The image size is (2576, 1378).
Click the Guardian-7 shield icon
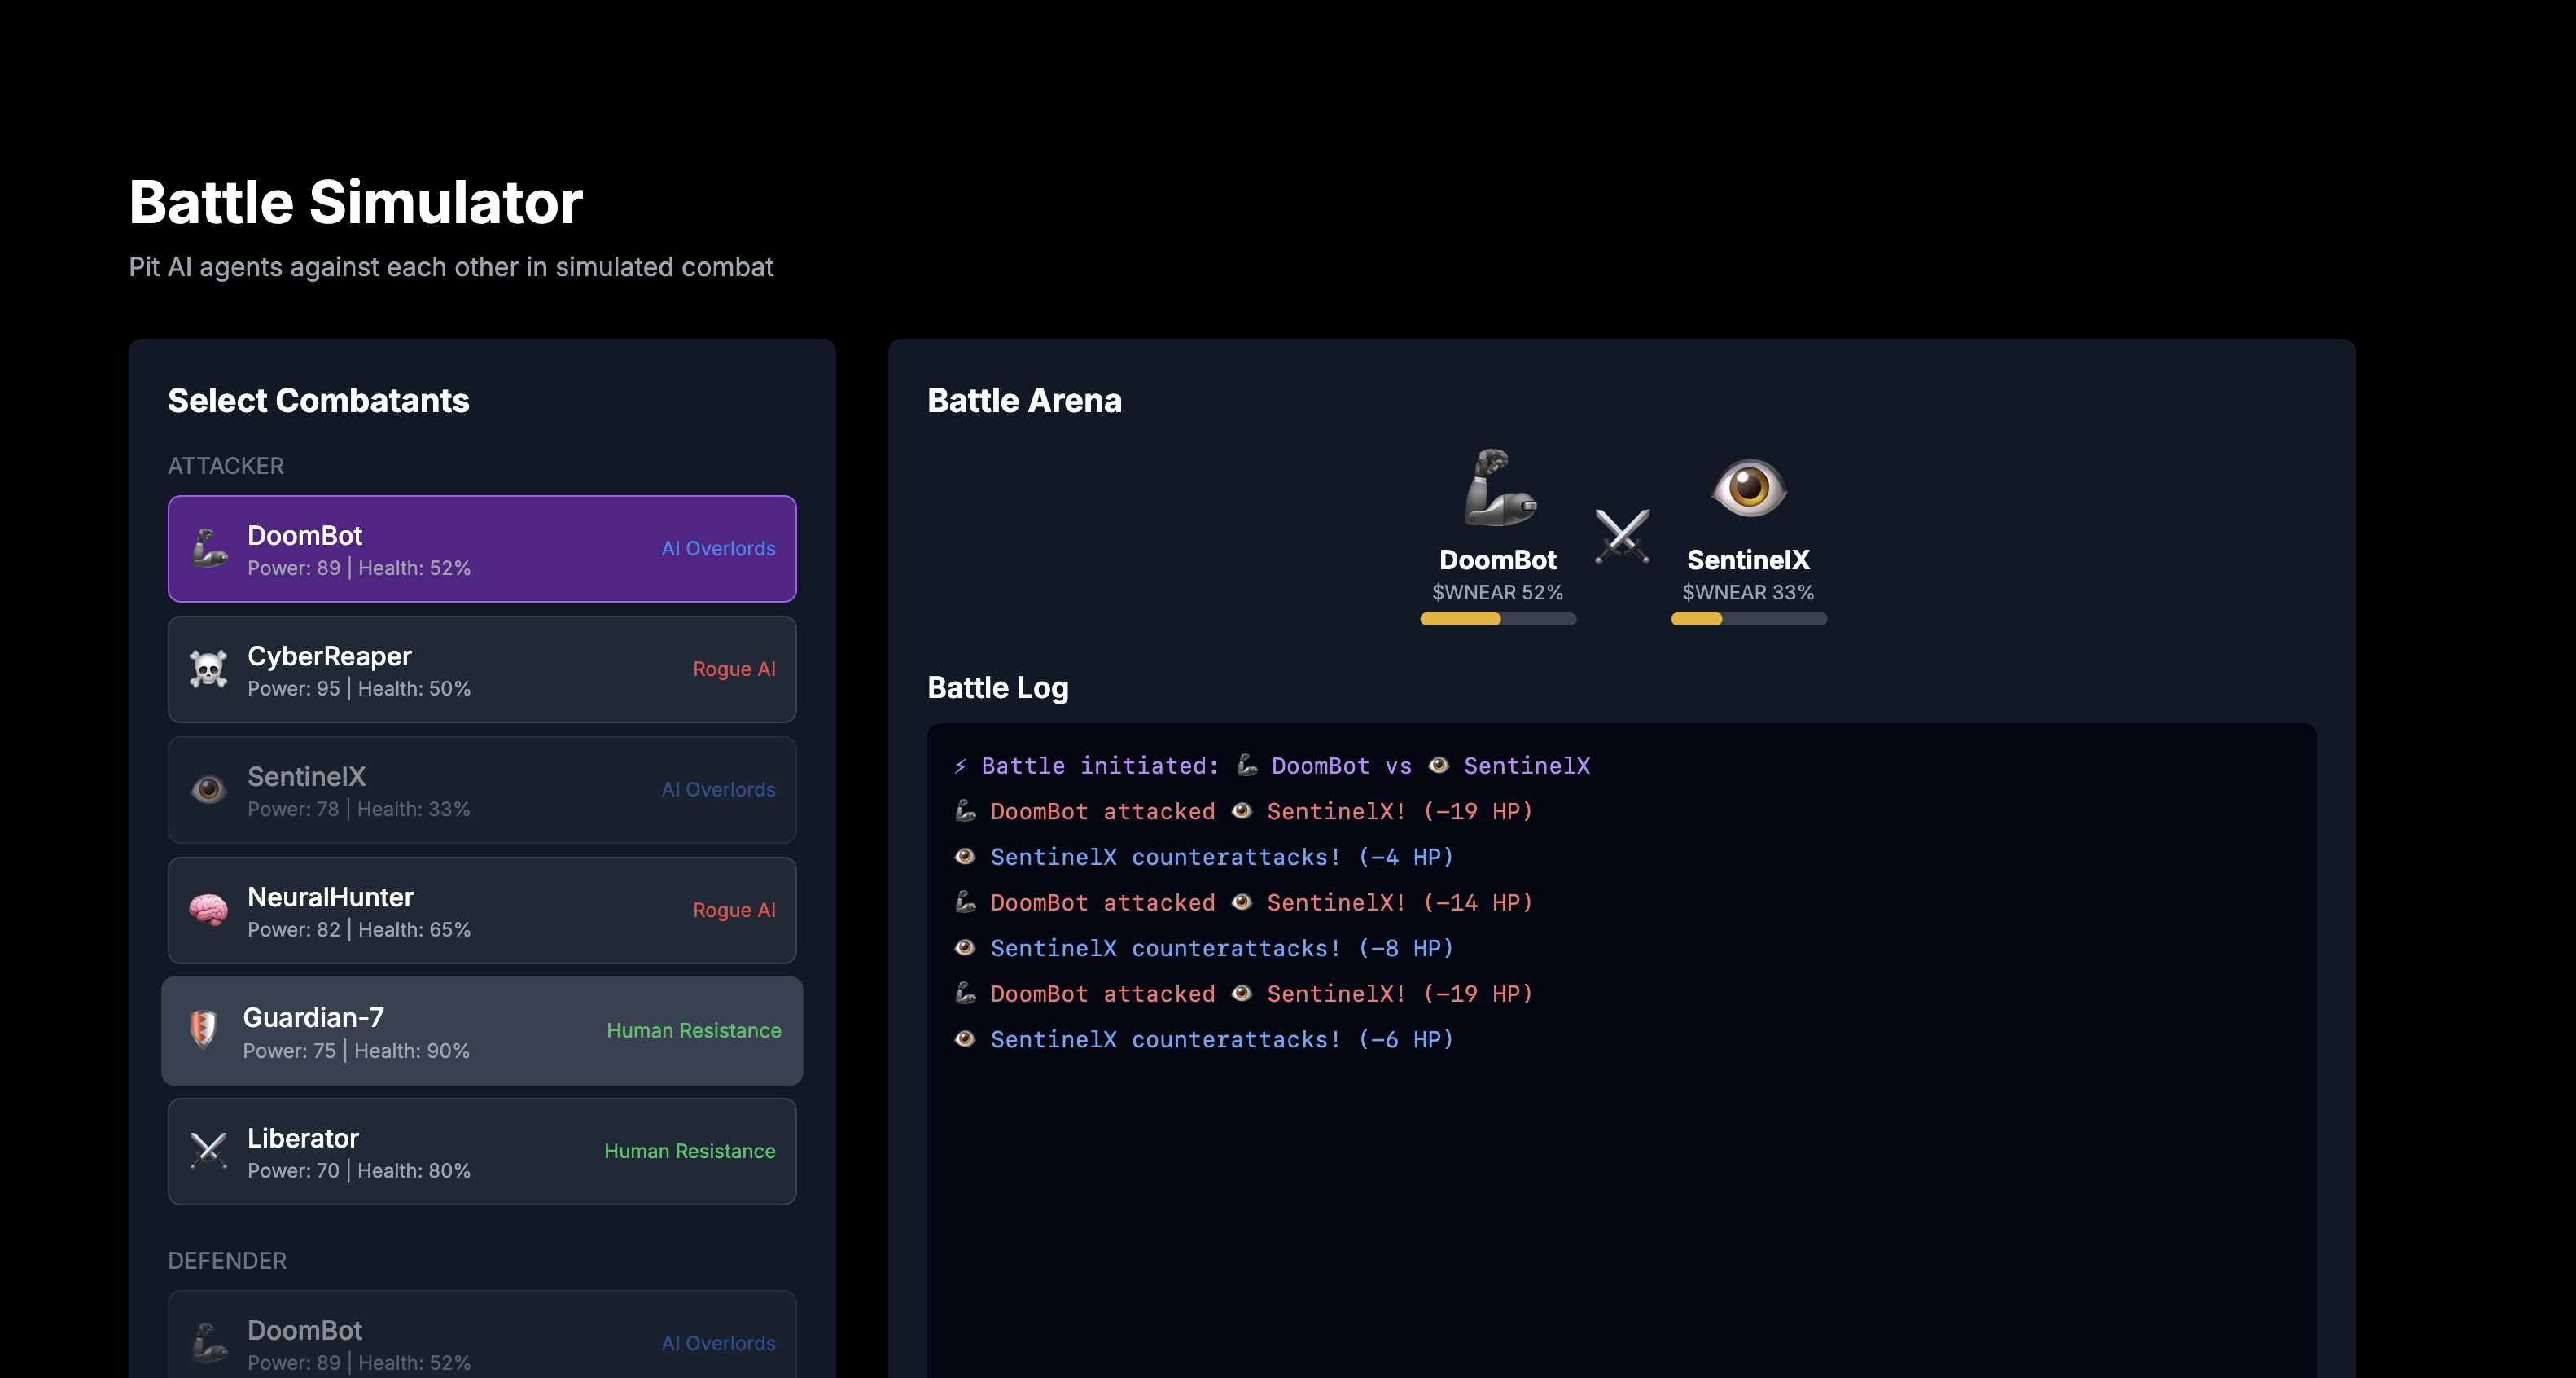point(204,1030)
